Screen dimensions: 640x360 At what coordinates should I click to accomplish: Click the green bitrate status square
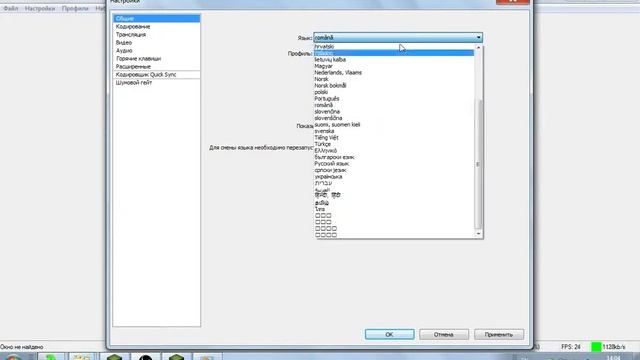tap(596, 347)
